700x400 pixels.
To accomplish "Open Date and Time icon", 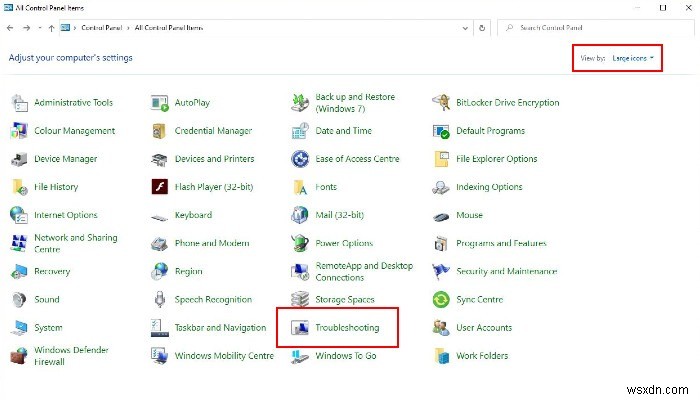I will pyautogui.click(x=300, y=131).
